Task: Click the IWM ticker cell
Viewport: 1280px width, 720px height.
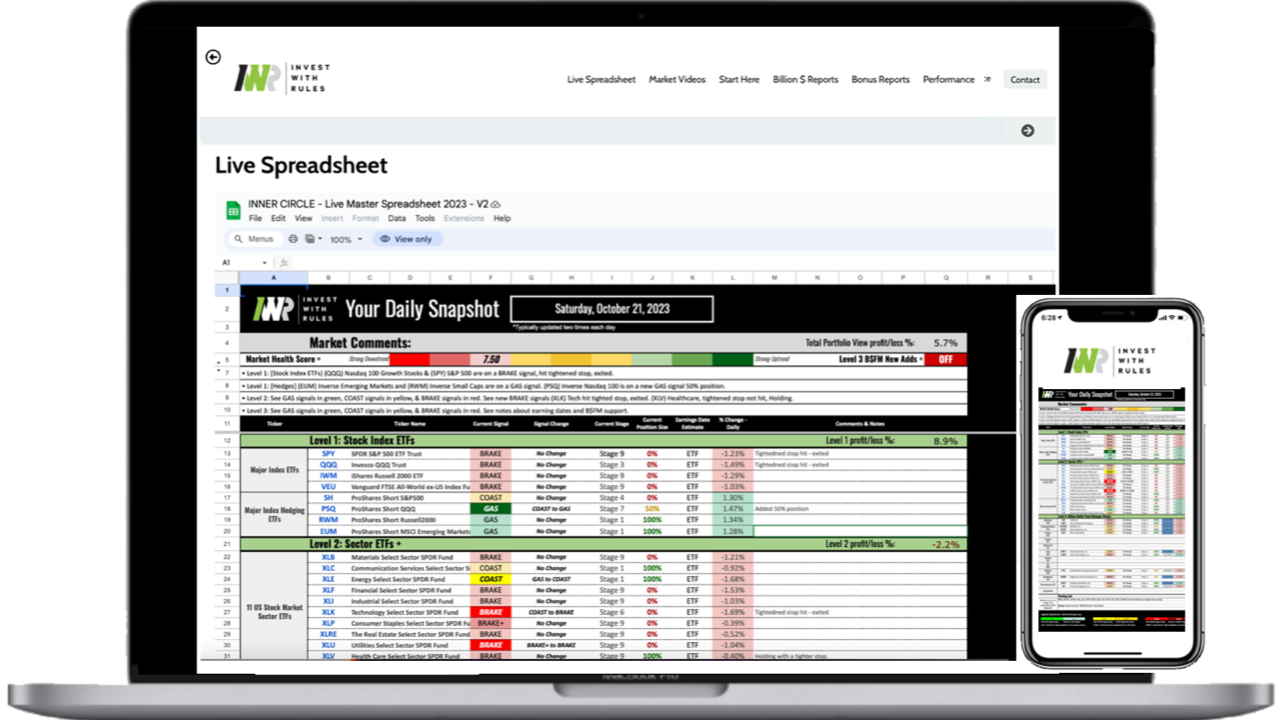Action: 328,476
